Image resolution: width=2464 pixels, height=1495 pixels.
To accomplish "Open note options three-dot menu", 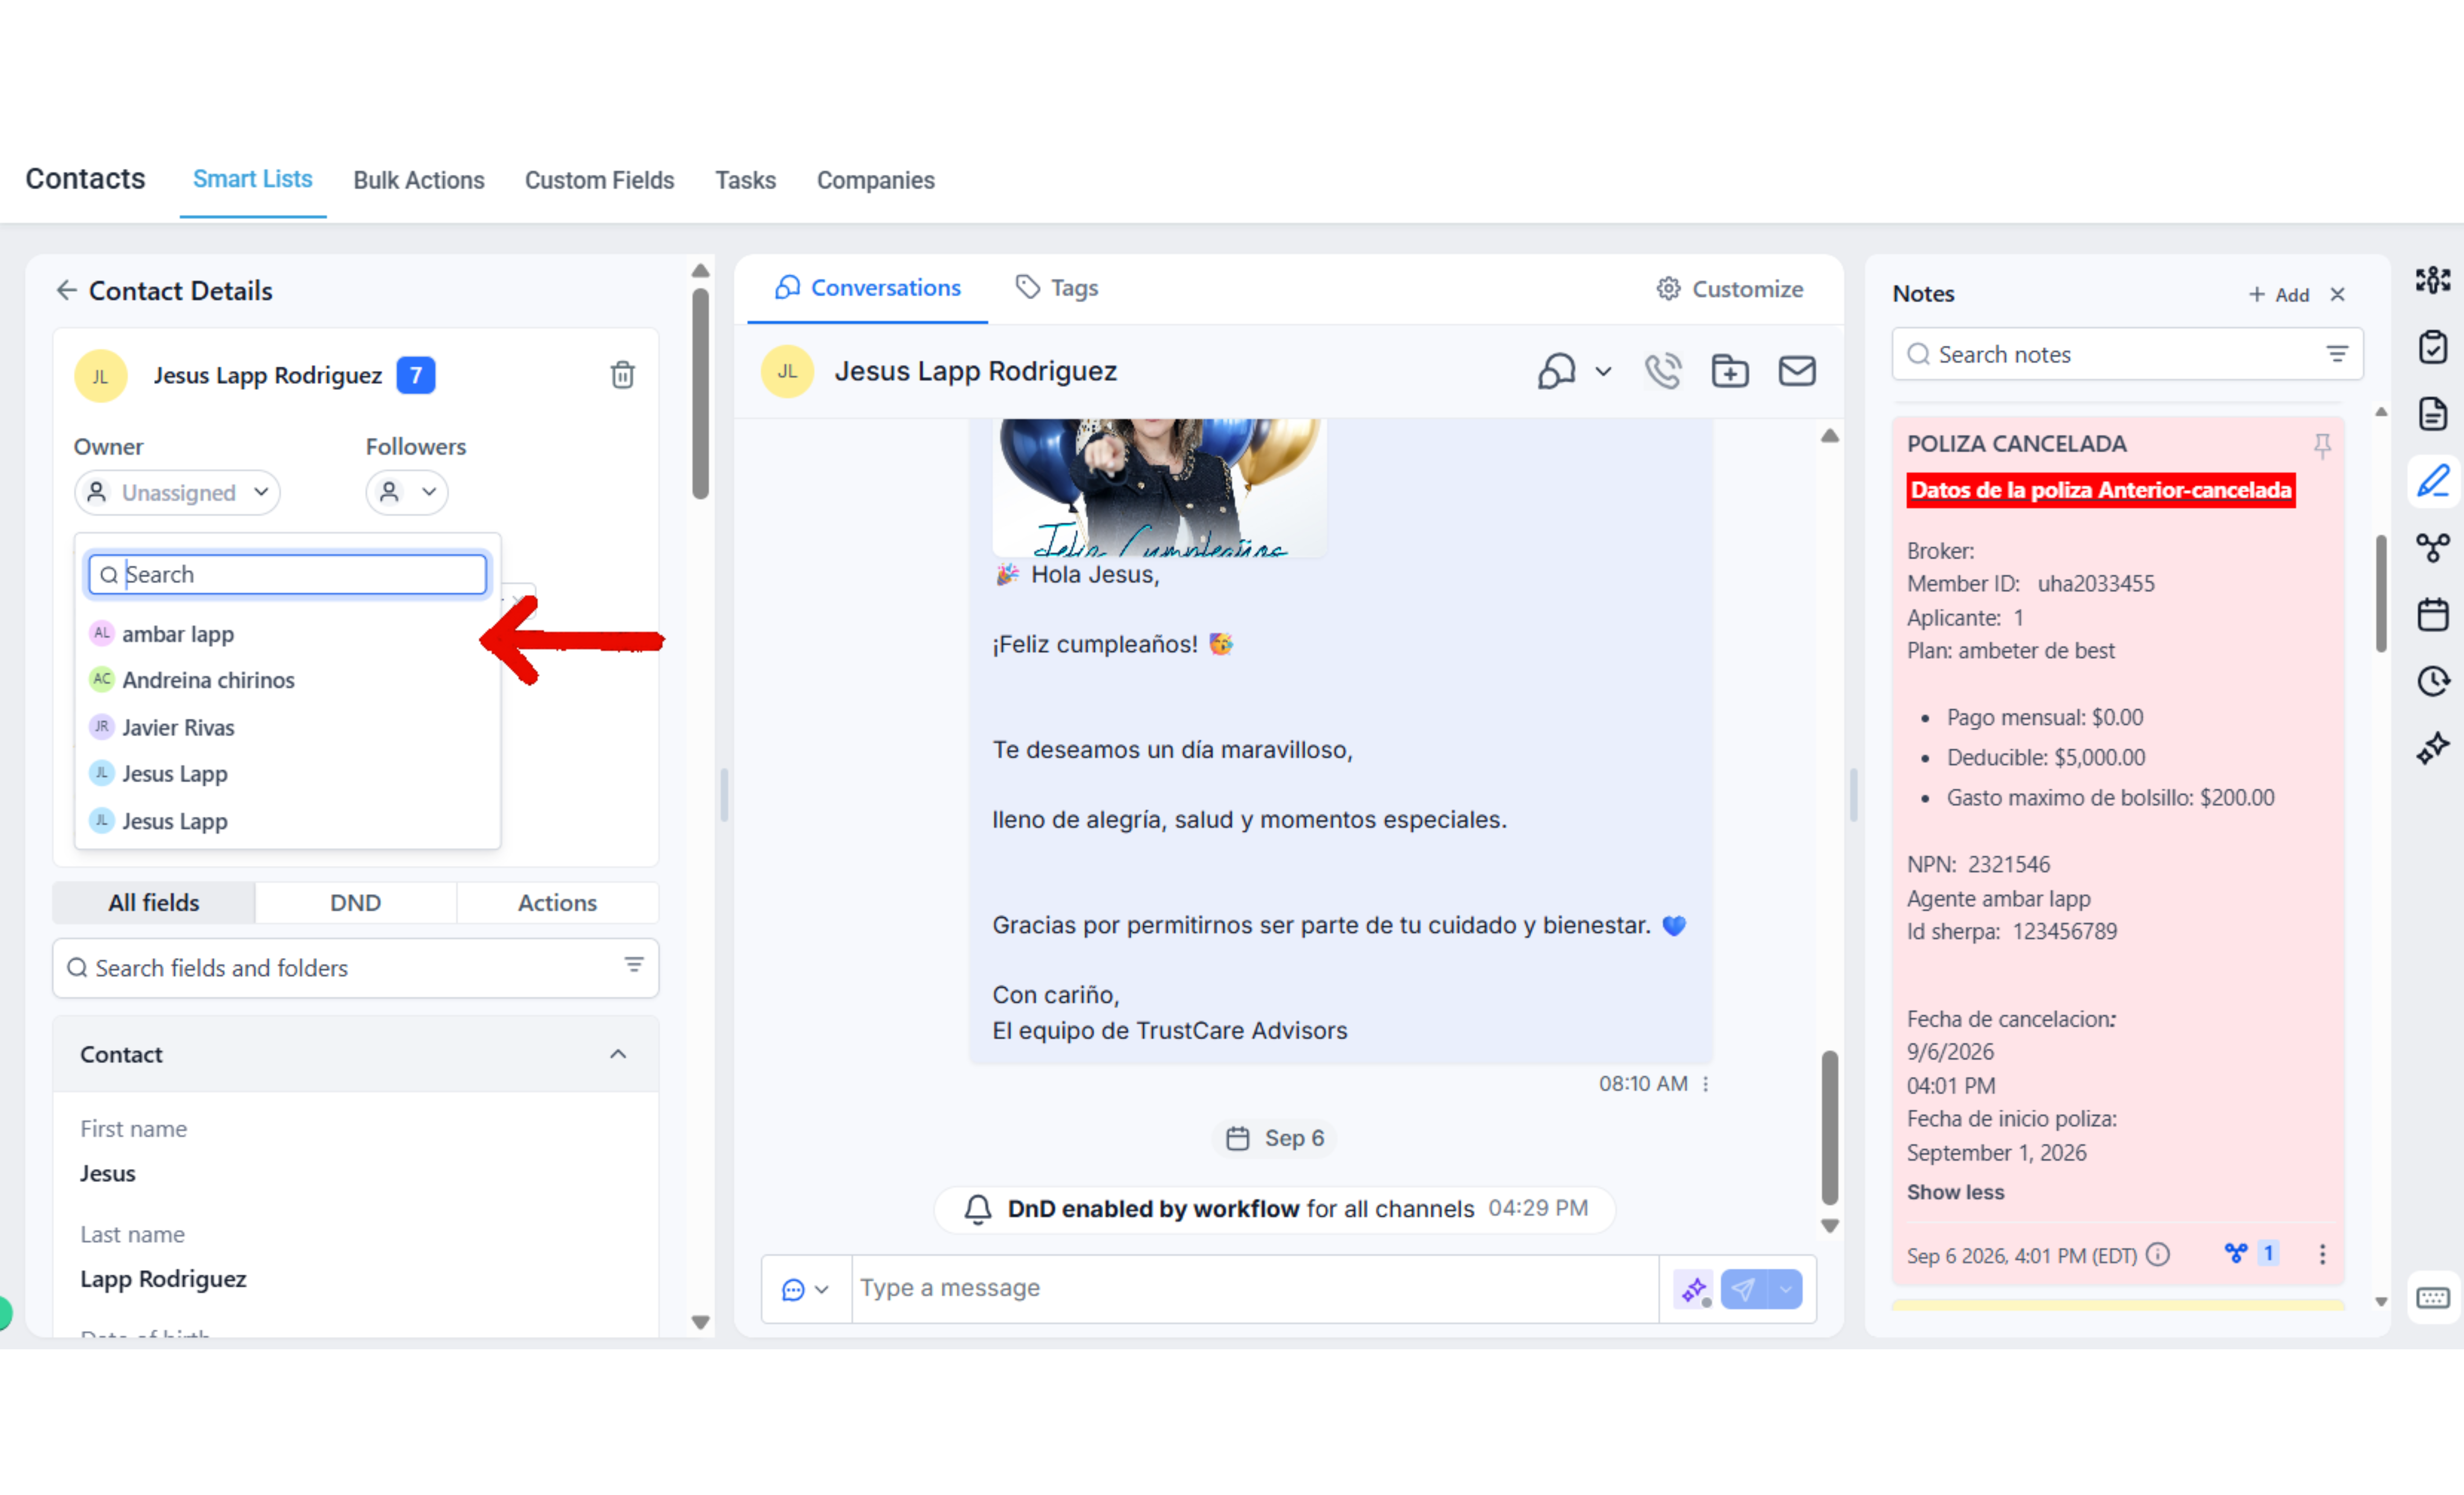I will tap(2322, 1254).
